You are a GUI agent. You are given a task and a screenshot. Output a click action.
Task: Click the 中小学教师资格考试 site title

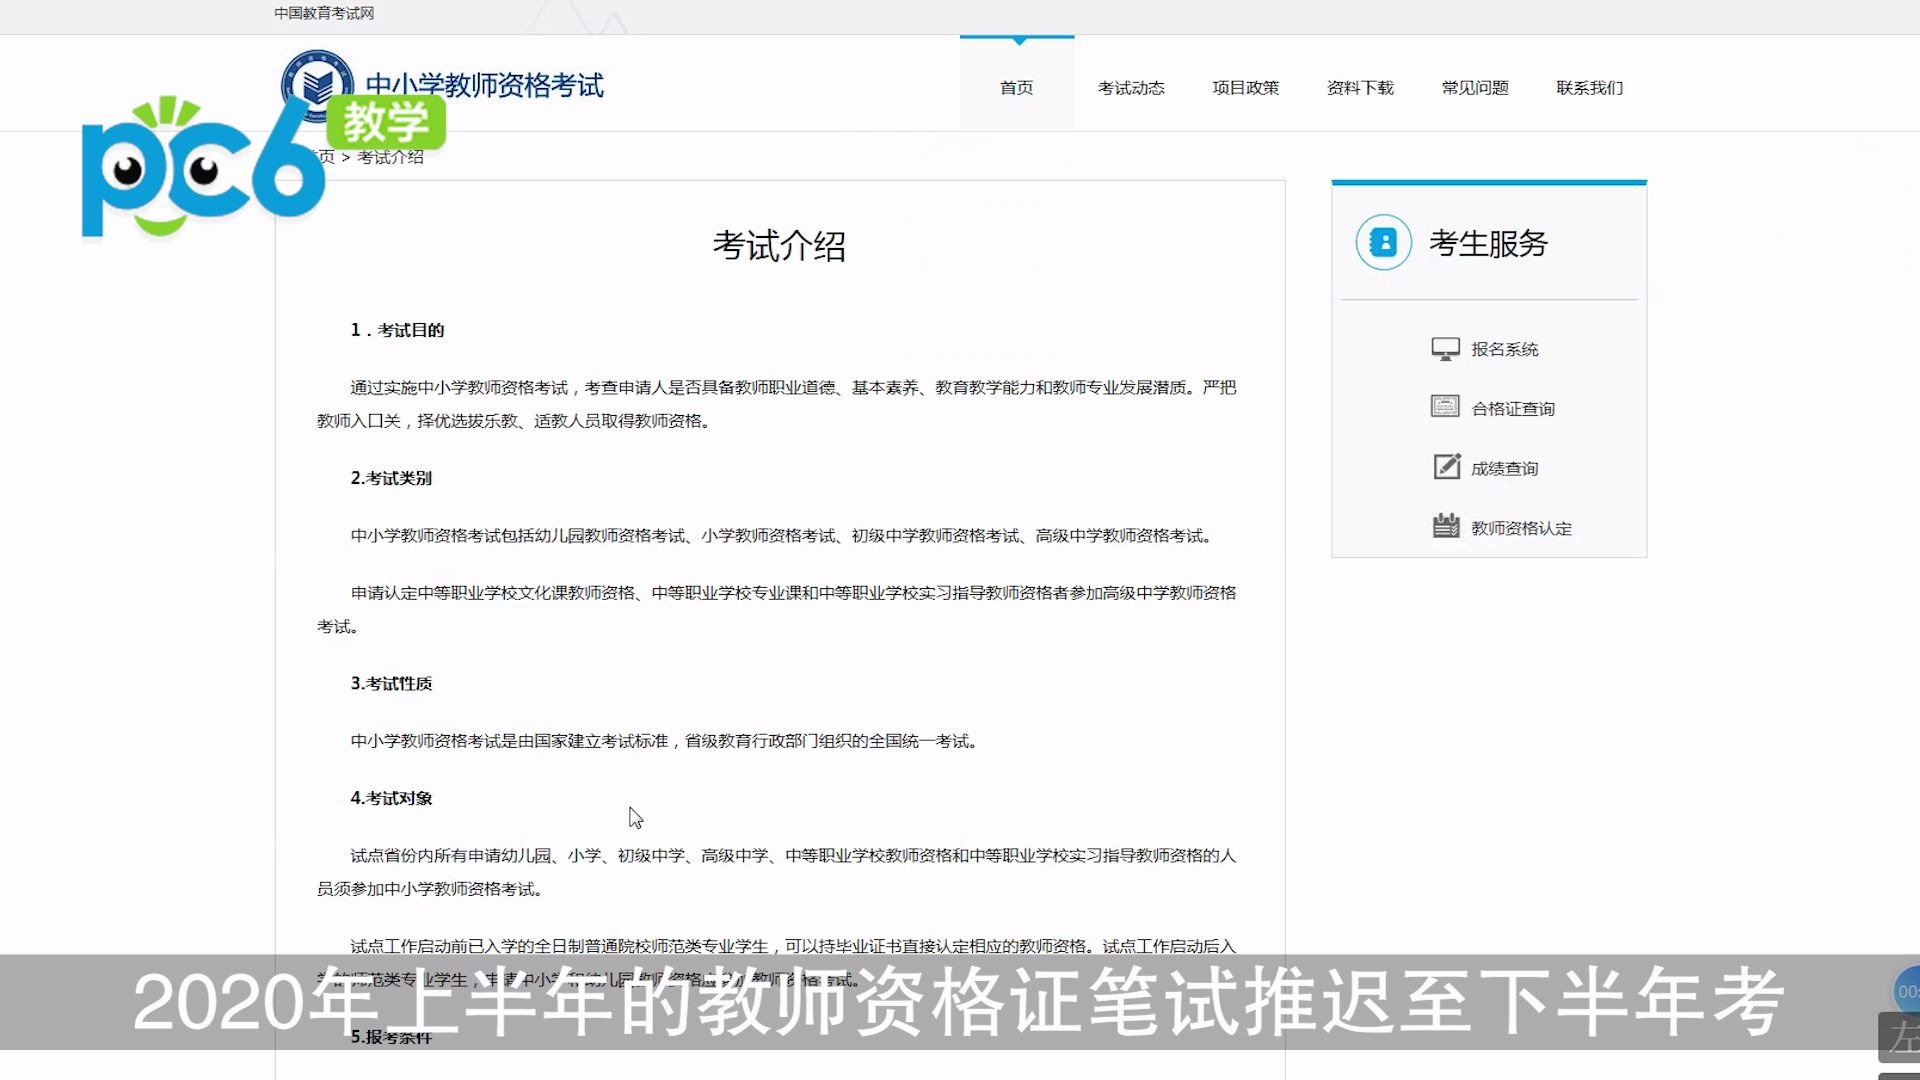(x=485, y=85)
